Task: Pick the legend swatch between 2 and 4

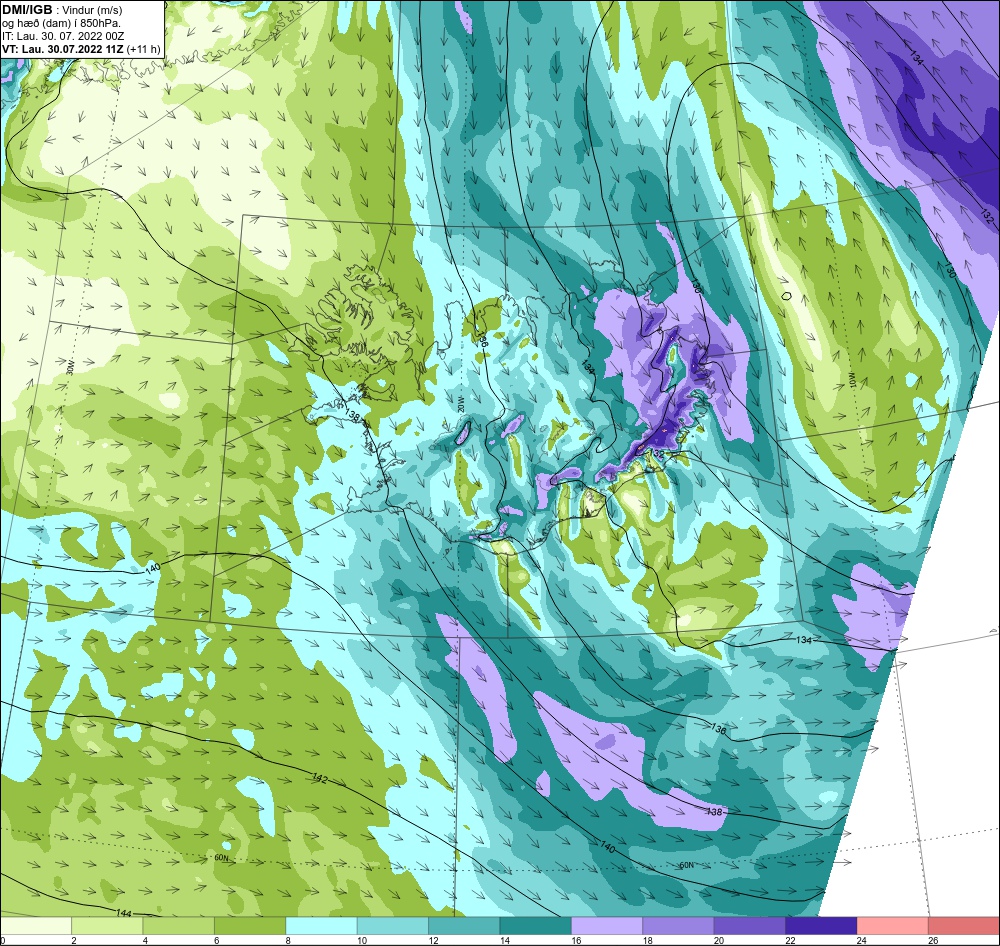Action: click(x=107, y=925)
